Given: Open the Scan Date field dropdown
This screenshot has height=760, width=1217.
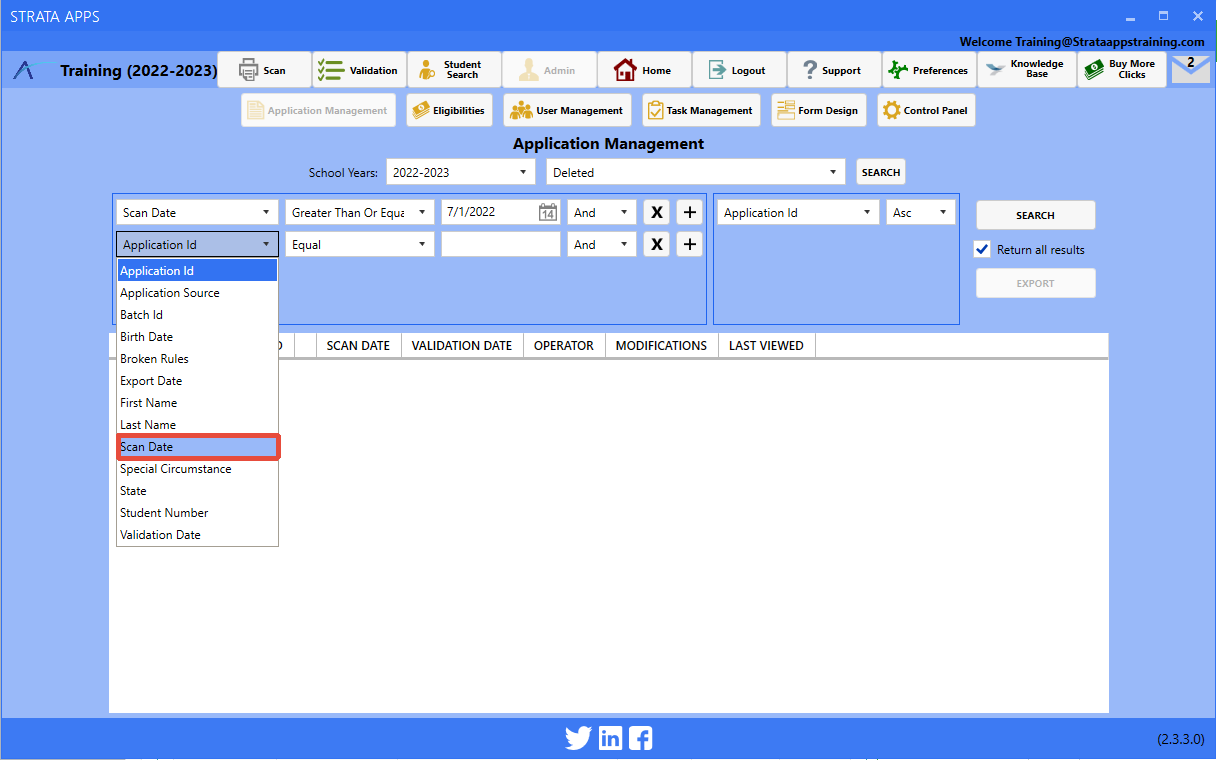Looking at the screenshot, I should (197, 212).
